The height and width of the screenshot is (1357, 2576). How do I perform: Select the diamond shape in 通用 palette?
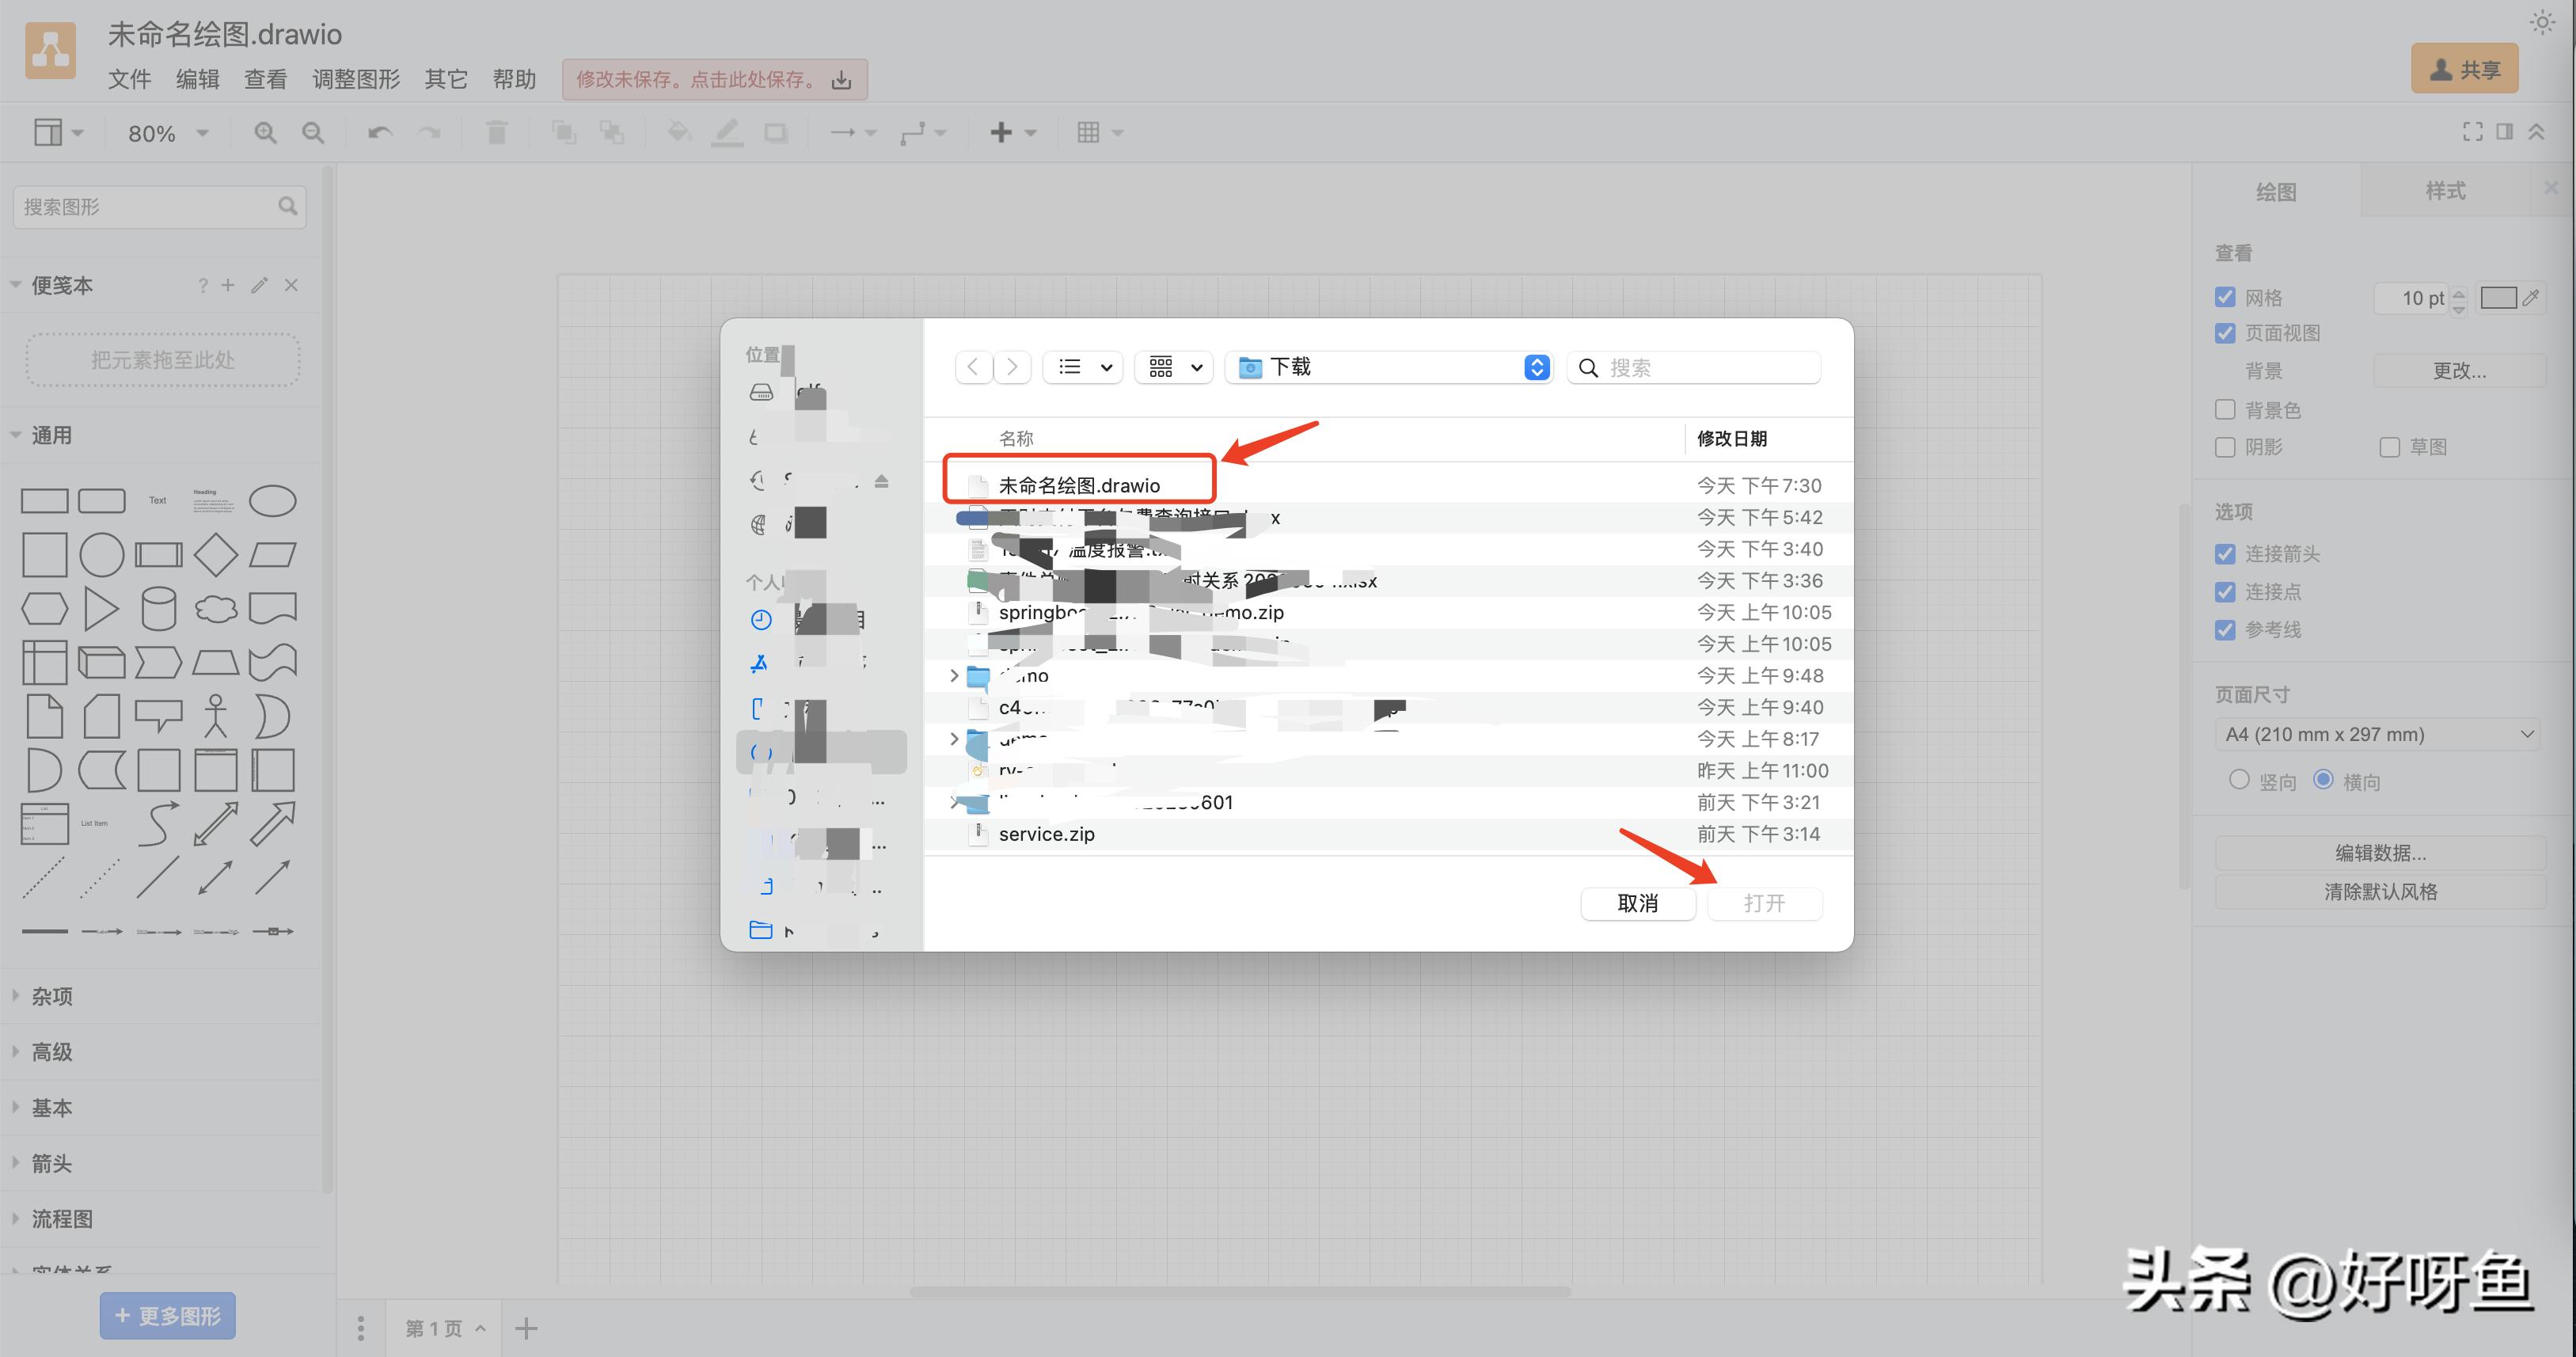click(215, 555)
